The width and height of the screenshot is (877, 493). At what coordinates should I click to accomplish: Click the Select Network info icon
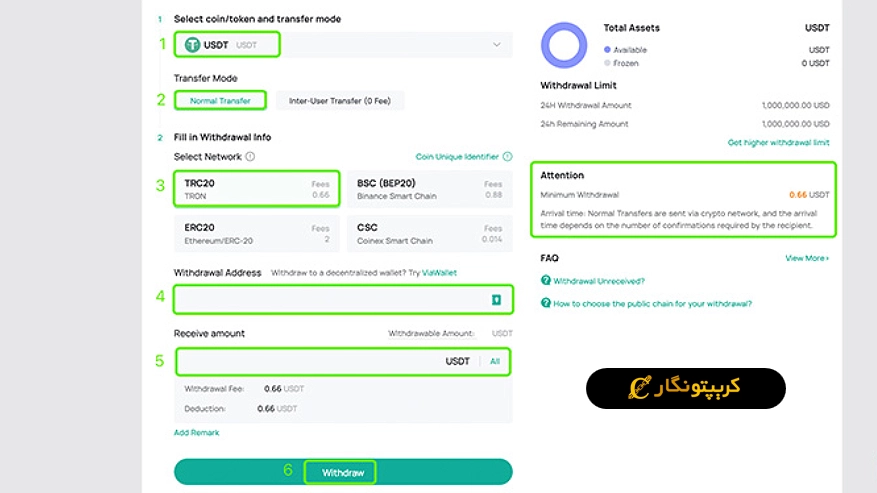coord(250,157)
